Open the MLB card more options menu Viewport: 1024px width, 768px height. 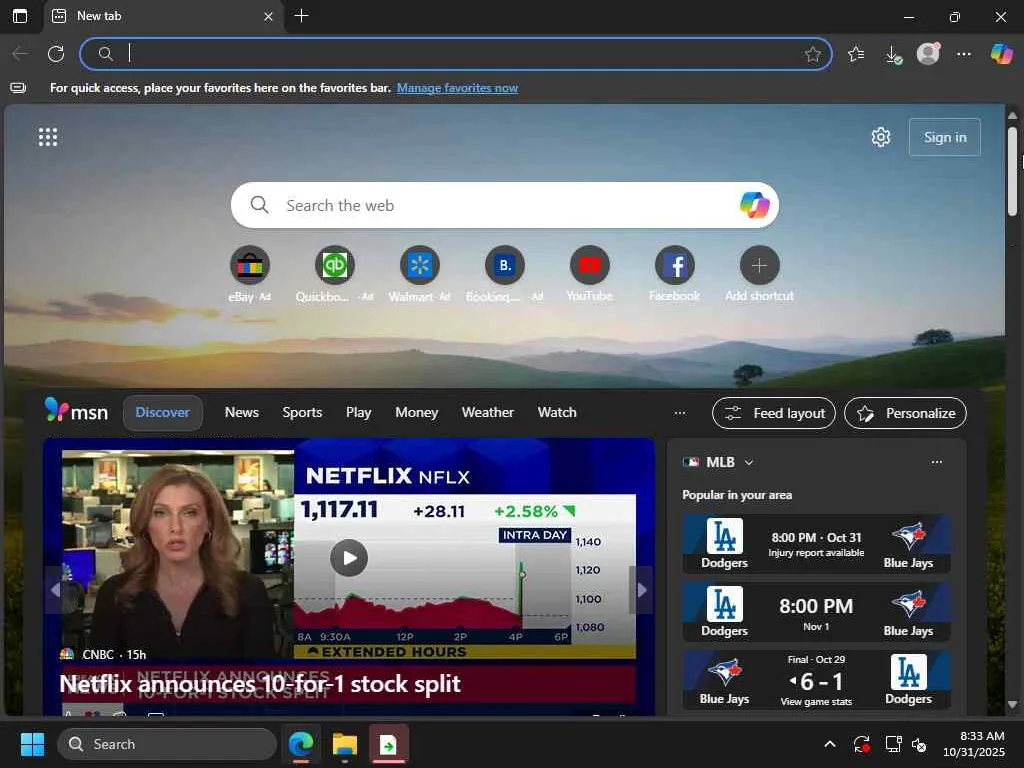(x=936, y=462)
